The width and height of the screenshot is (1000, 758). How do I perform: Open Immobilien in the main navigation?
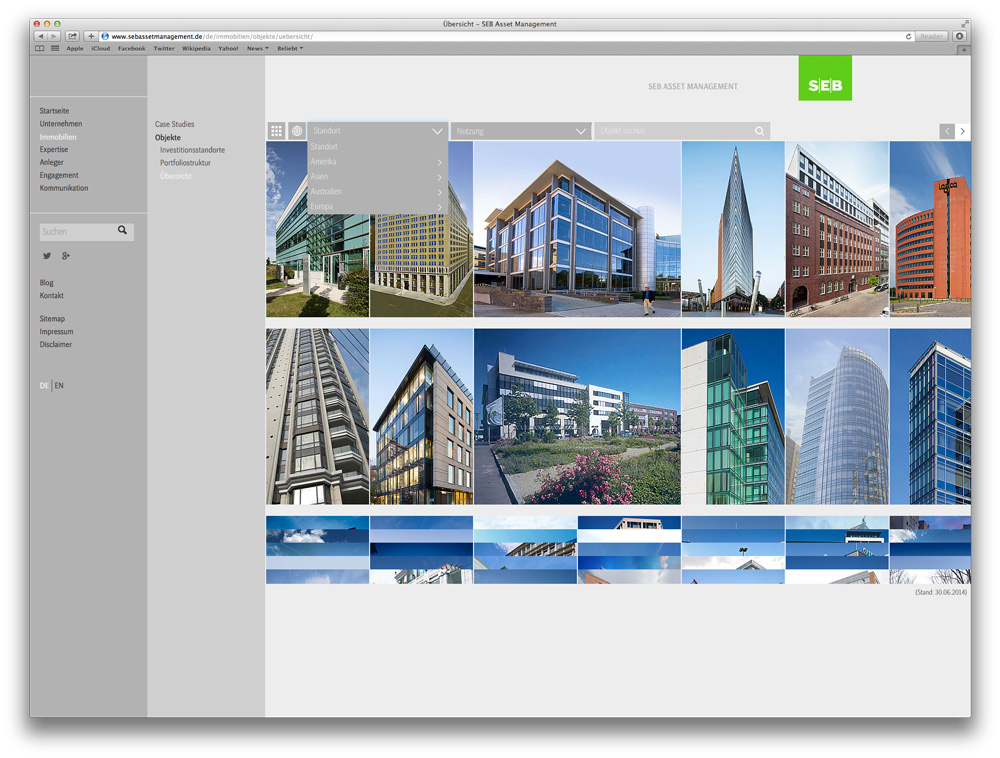pyautogui.click(x=58, y=137)
